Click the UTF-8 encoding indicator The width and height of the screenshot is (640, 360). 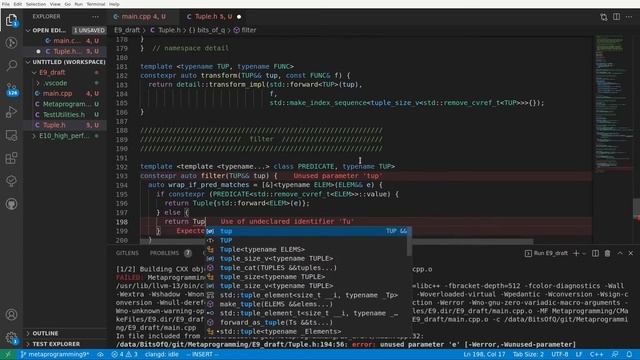click(560, 354)
